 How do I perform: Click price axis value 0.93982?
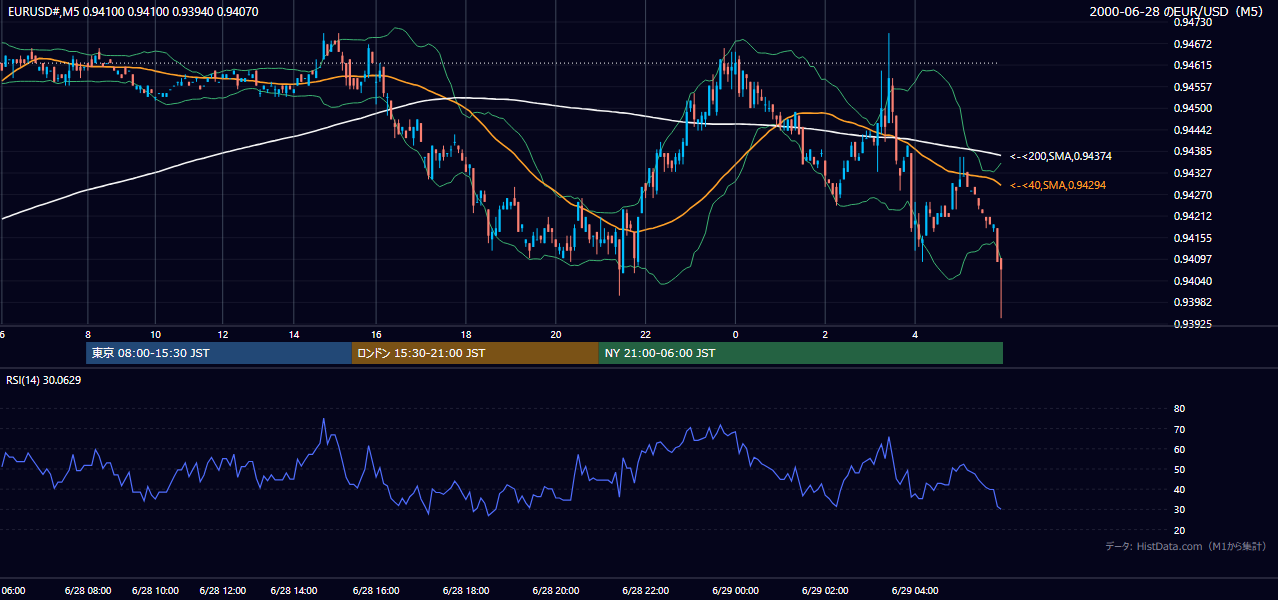click(x=1192, y=303)
